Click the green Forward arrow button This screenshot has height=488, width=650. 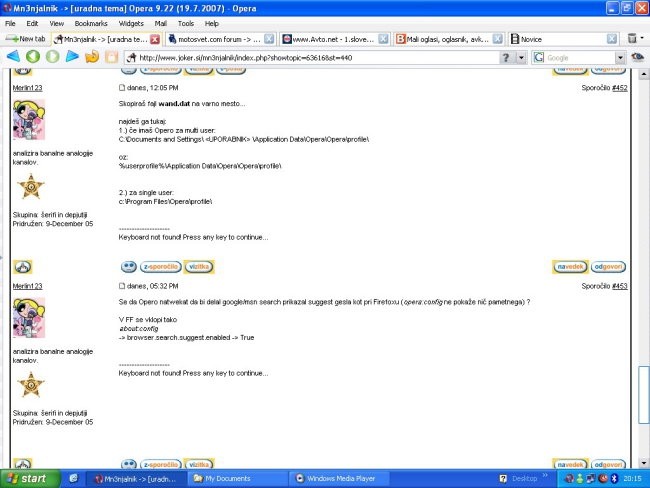click(x=52, y=57)
